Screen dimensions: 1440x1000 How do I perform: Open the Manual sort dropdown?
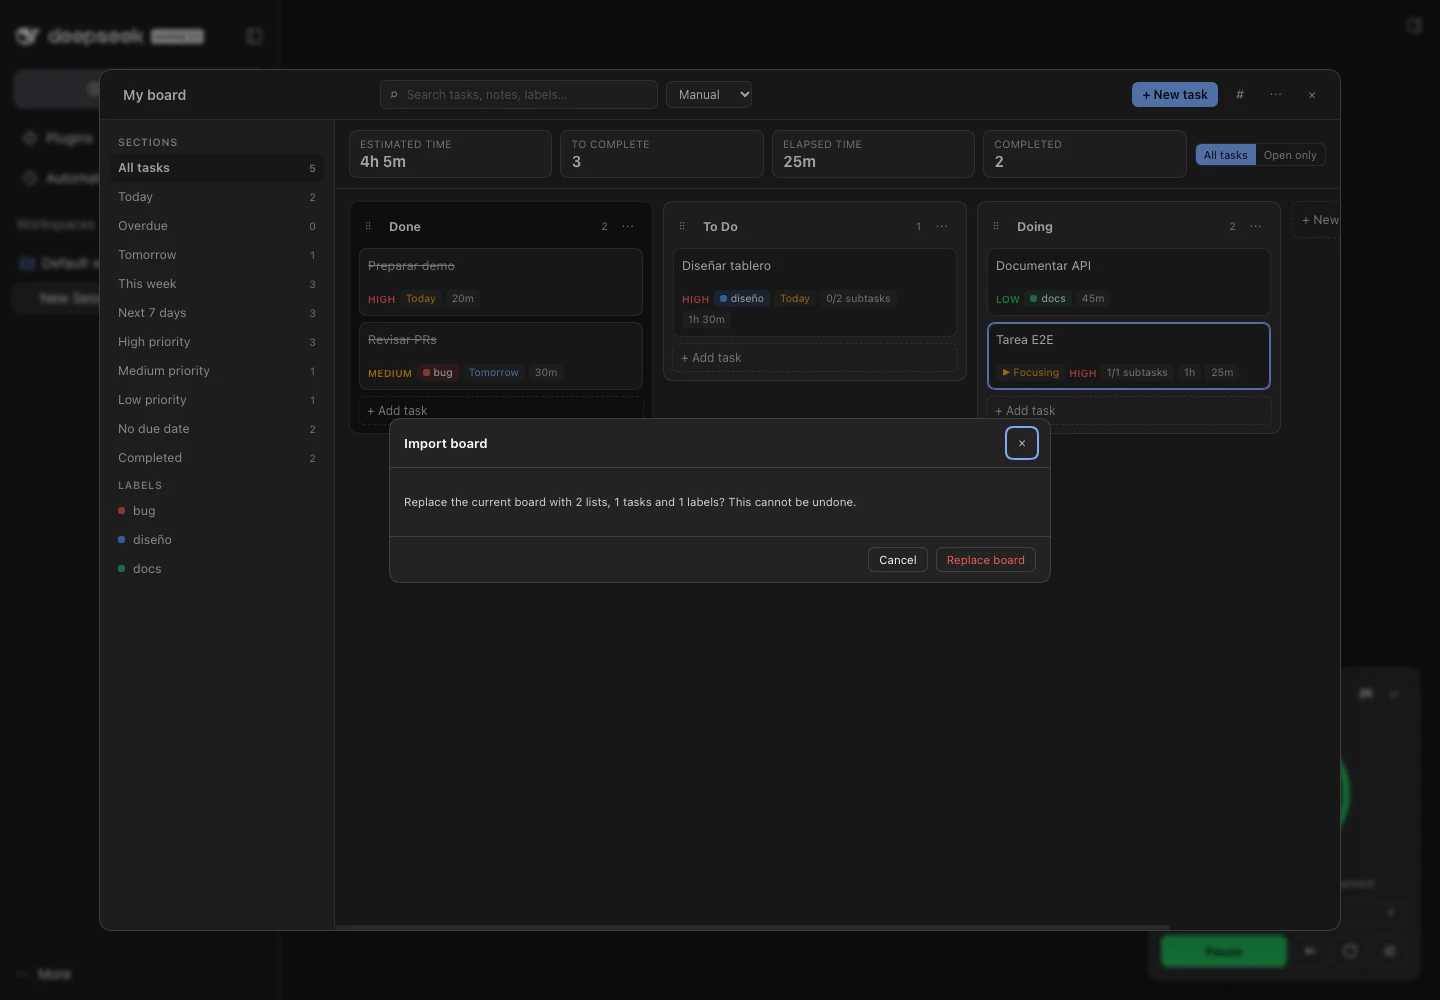pos(709,95)
